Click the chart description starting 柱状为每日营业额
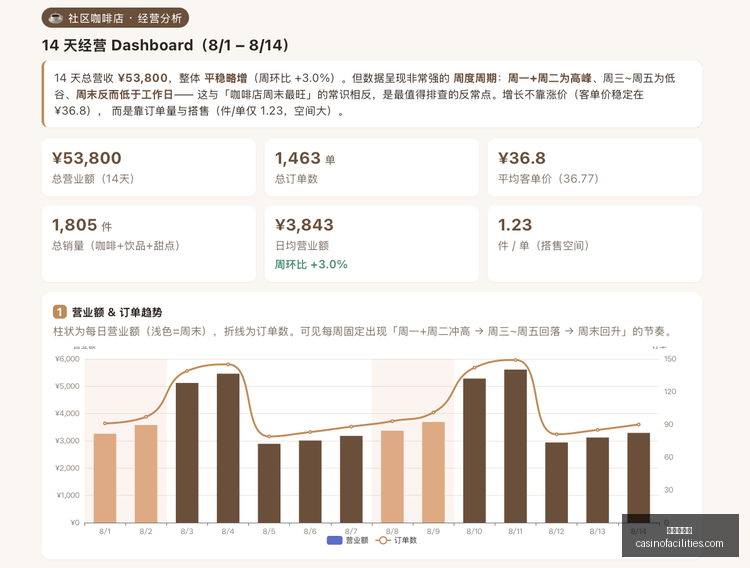The width and height of the screenshot is (750, 568). pos(364,331)
